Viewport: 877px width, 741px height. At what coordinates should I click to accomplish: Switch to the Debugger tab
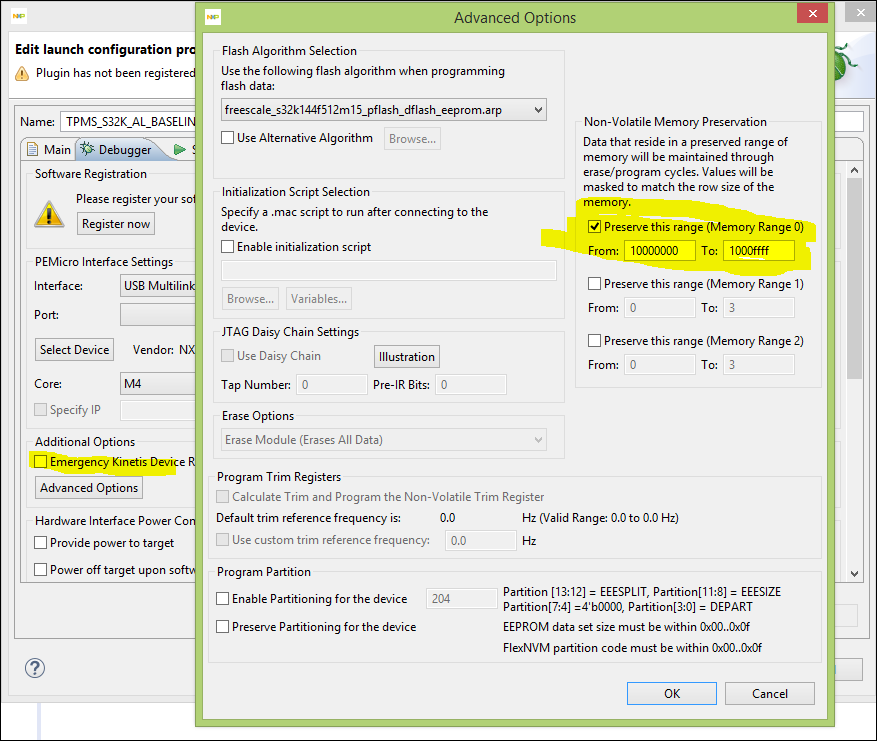(x=116, y=149)
